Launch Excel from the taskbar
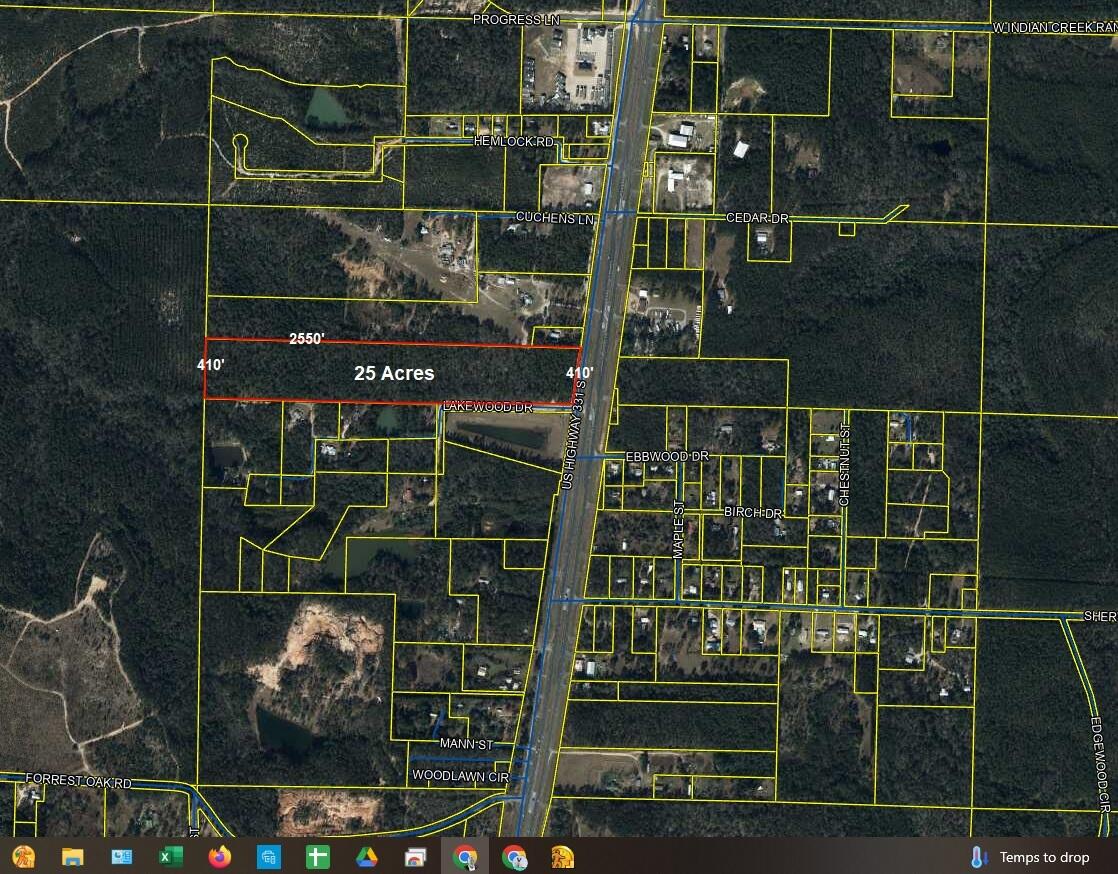The height and width of the screenshot is (874, 1118). click(171, 856)
